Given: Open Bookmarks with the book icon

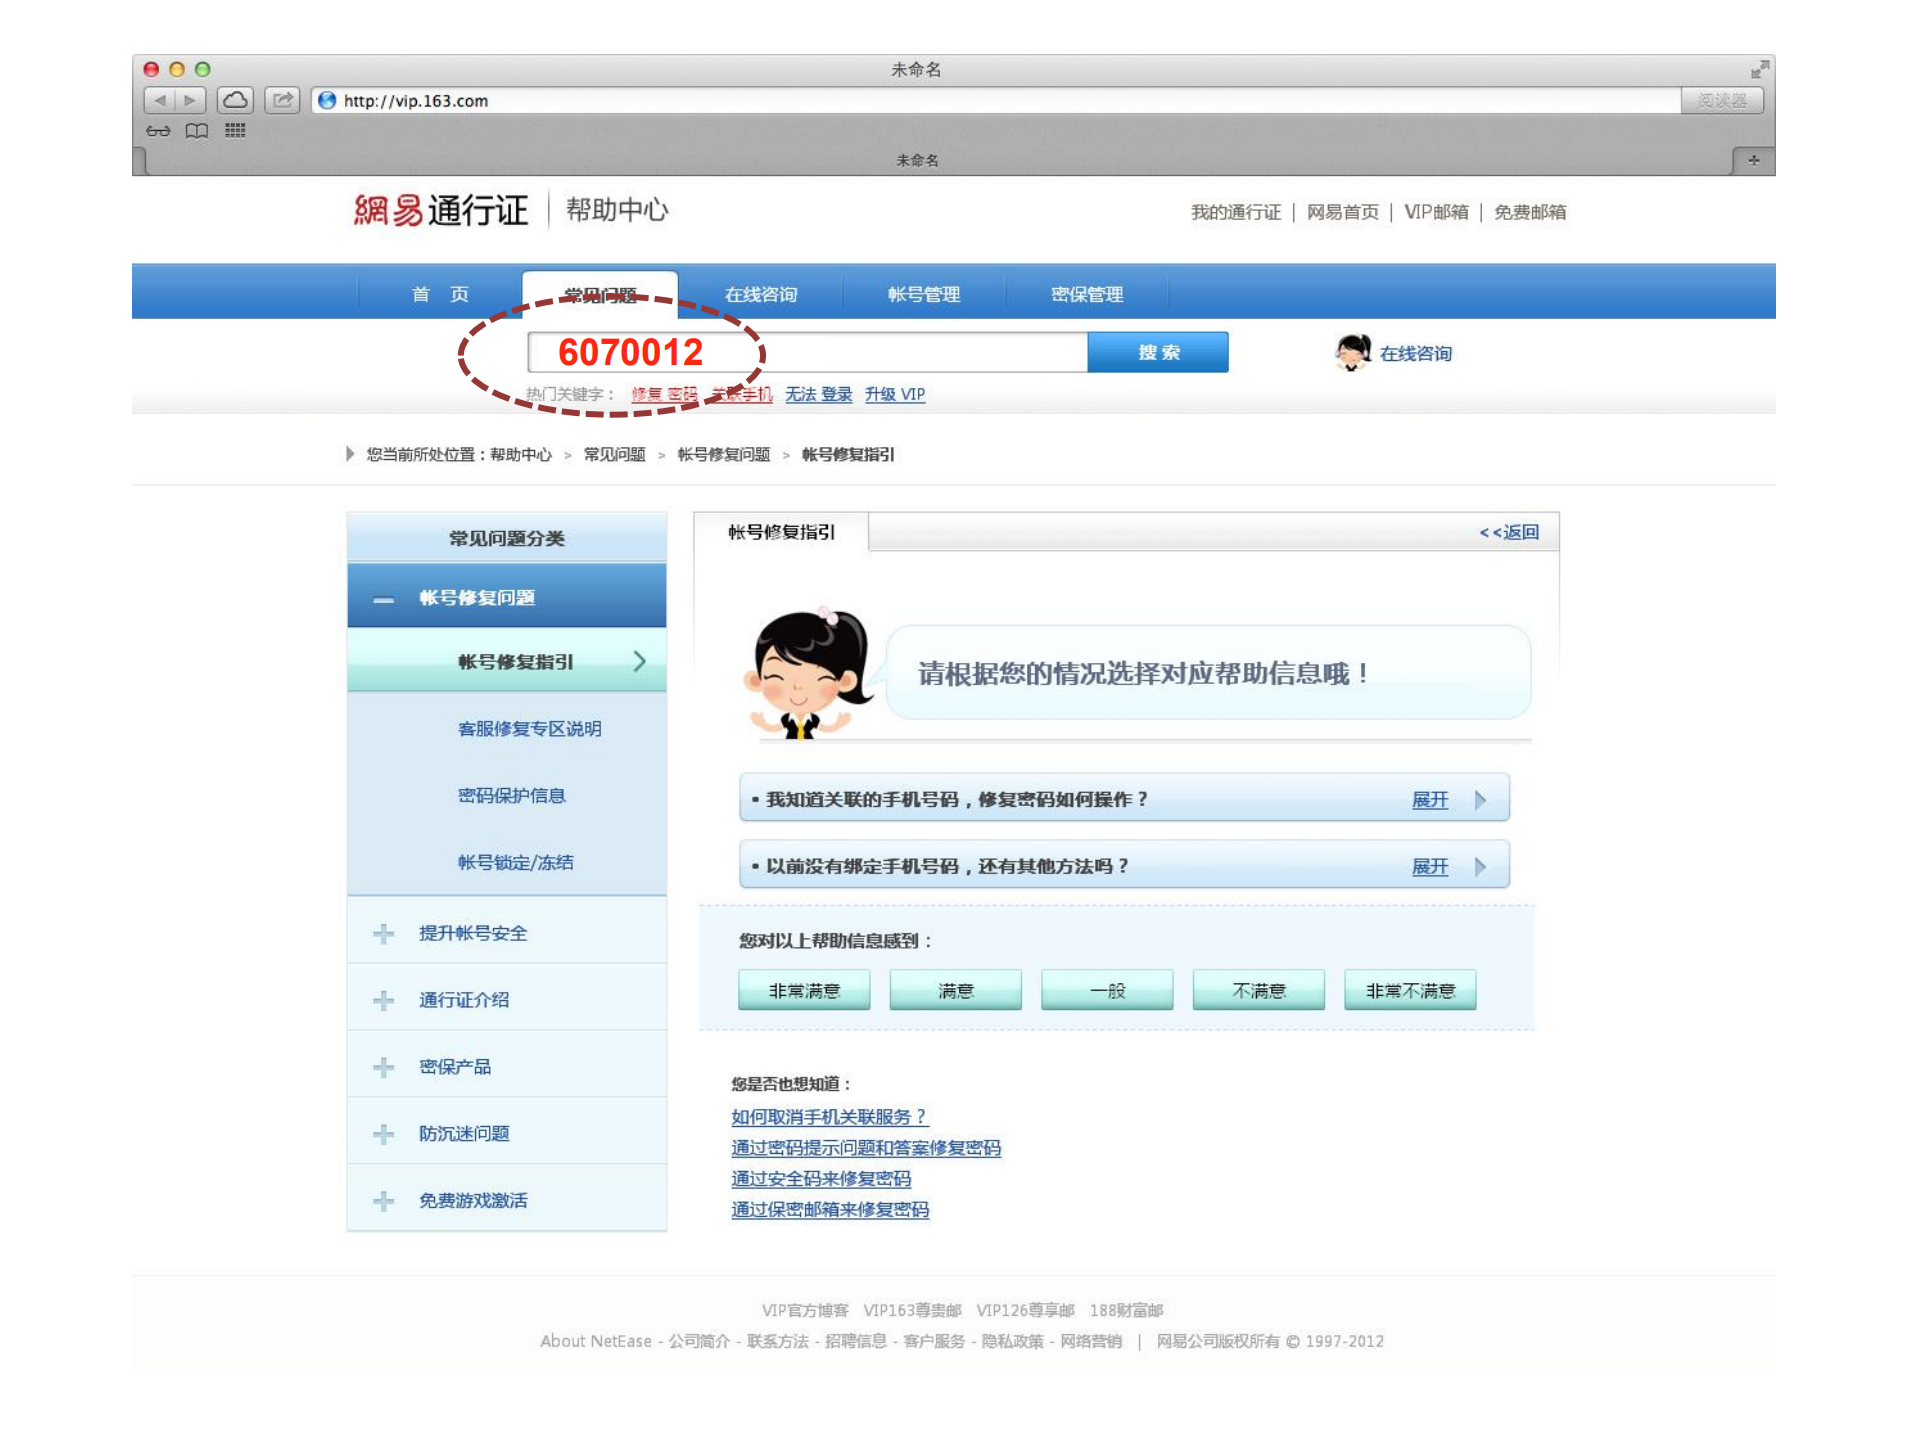Looking at the screenshot, I should pos(196,130).
